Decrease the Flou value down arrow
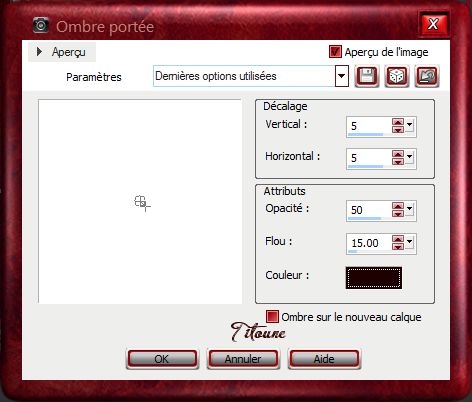The height and width of the screenshot is (402, 472). click(398, 246)
